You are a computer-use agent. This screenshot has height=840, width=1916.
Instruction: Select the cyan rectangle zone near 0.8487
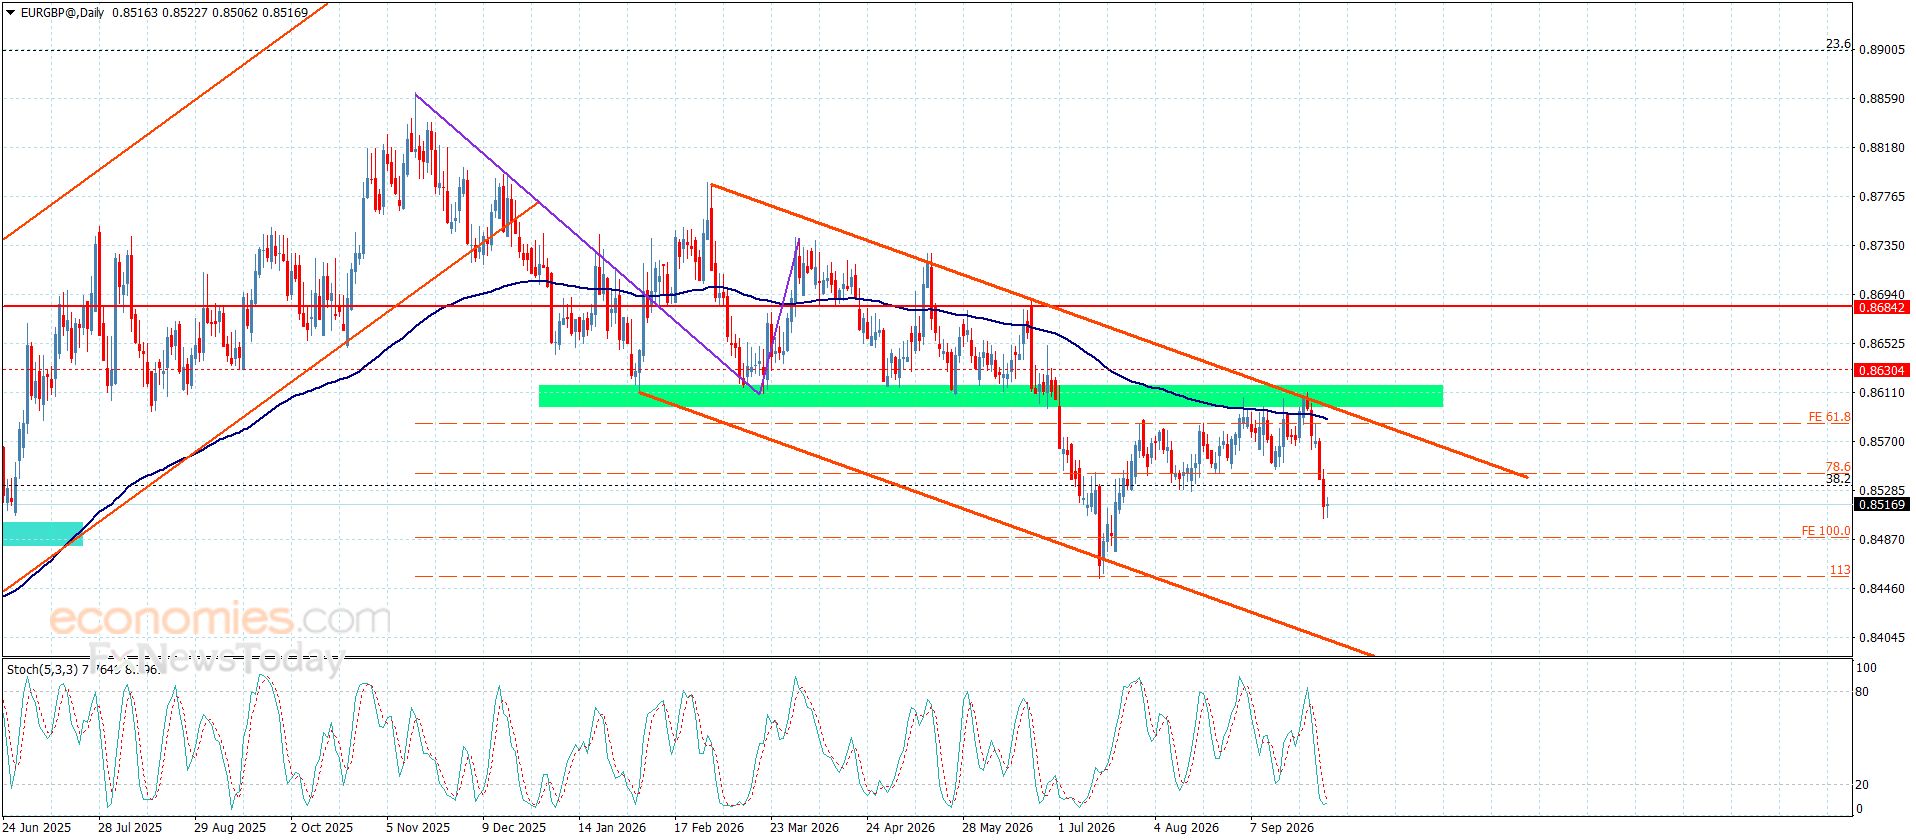click(x=42, y=534)
